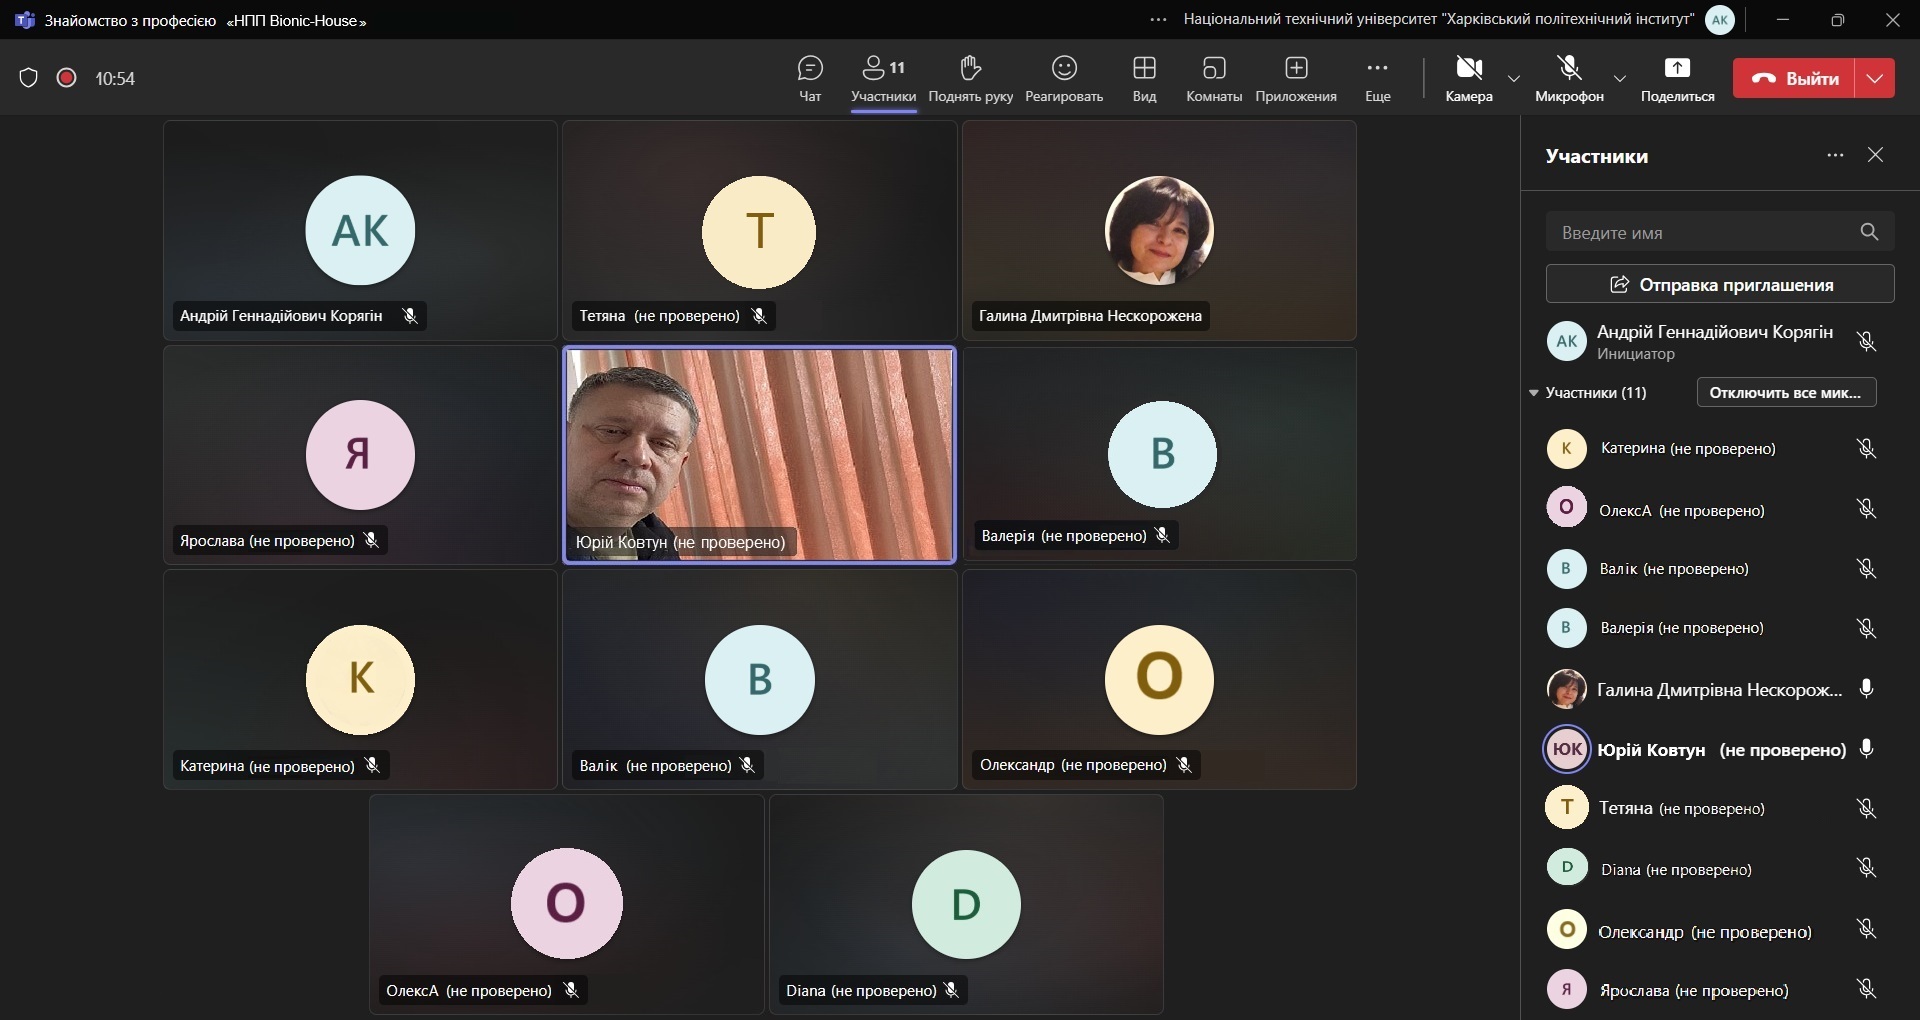Toggle the Camera on

(1468, 78)
